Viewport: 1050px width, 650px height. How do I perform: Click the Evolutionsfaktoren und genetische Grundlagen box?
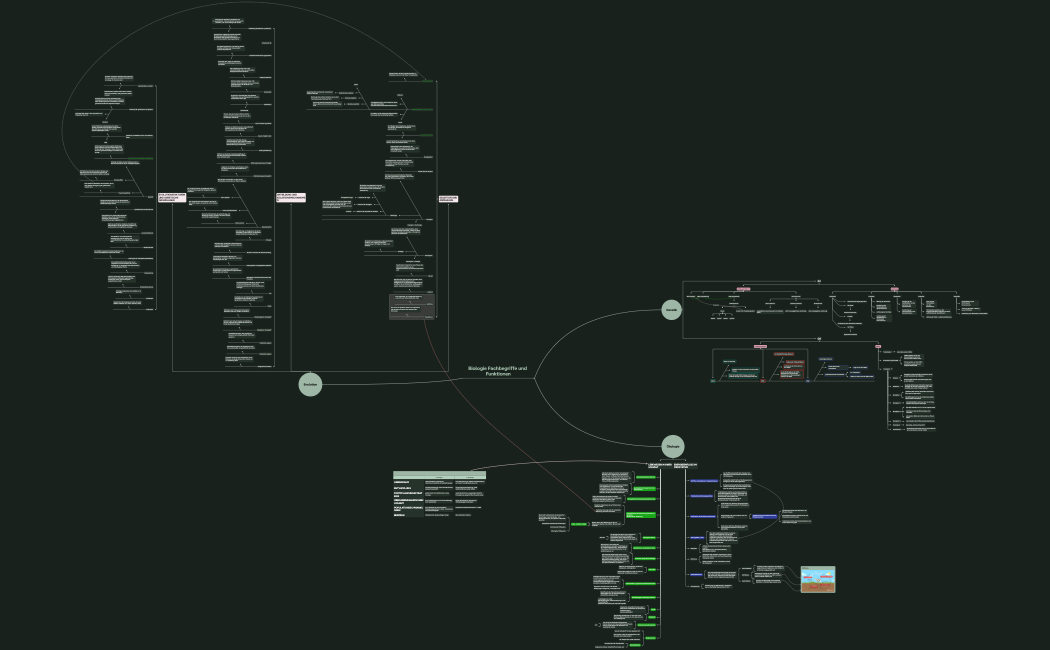pyautogui.click(x=172, y=198)
